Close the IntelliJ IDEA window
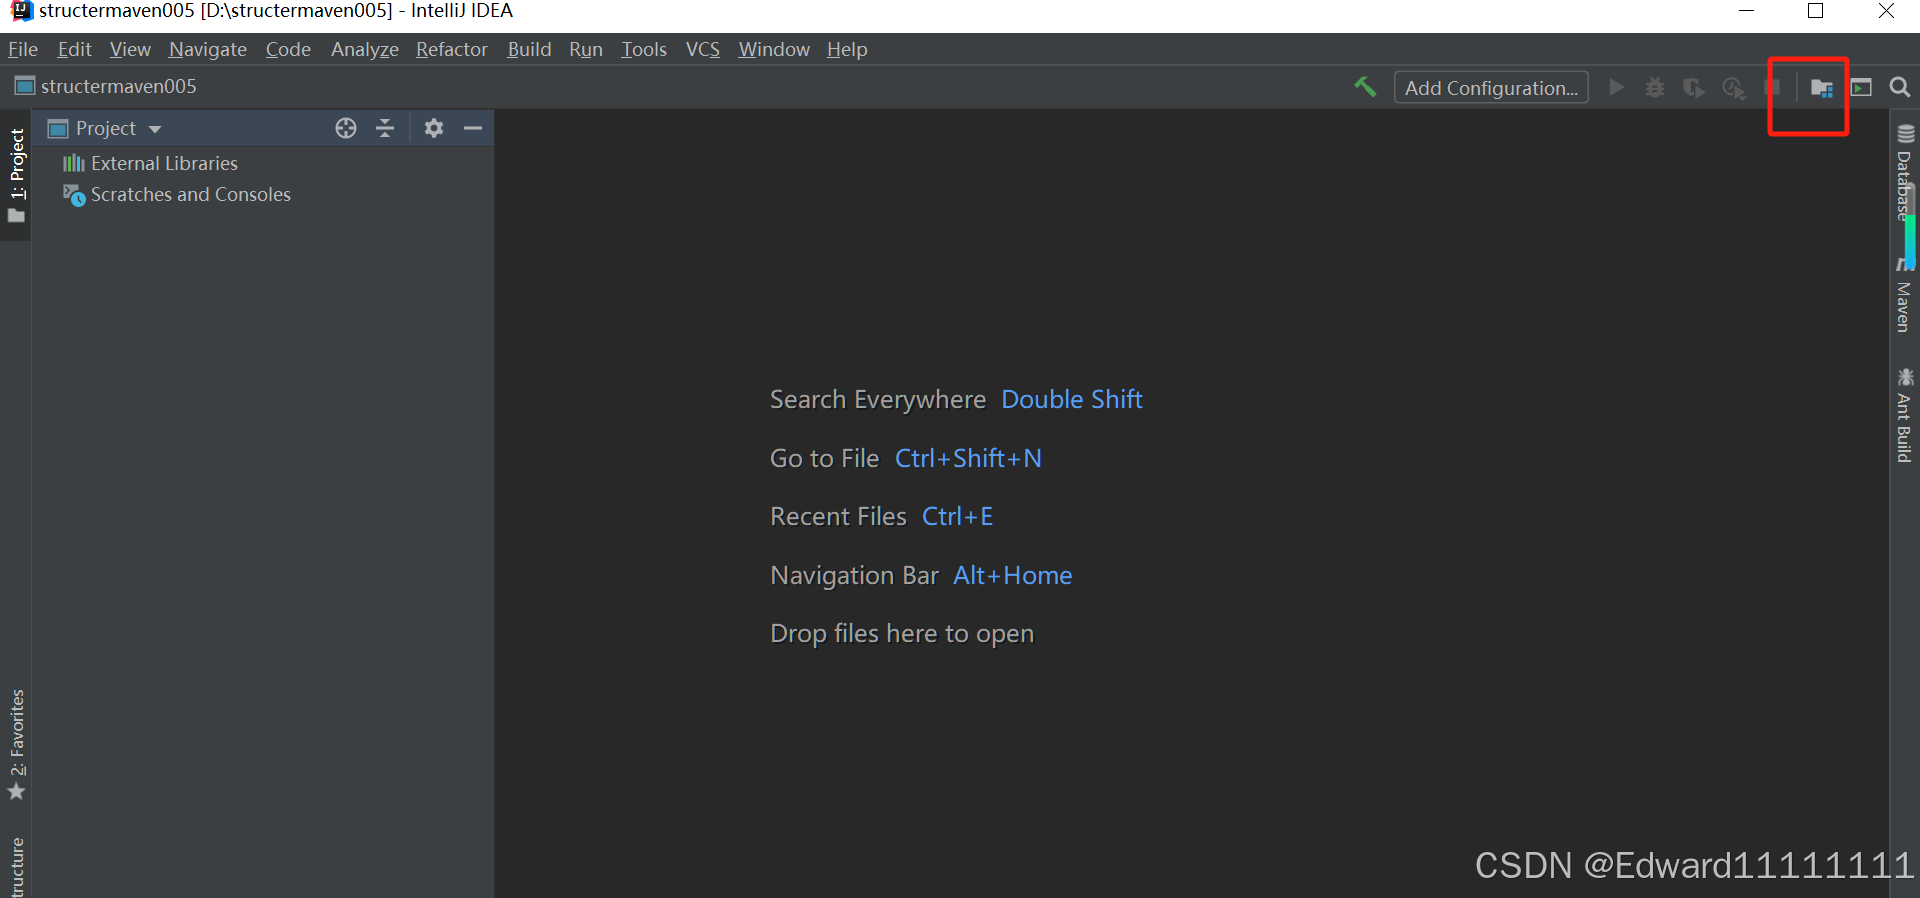This screenshot has width=1920, height=898. click(1886, 11)
